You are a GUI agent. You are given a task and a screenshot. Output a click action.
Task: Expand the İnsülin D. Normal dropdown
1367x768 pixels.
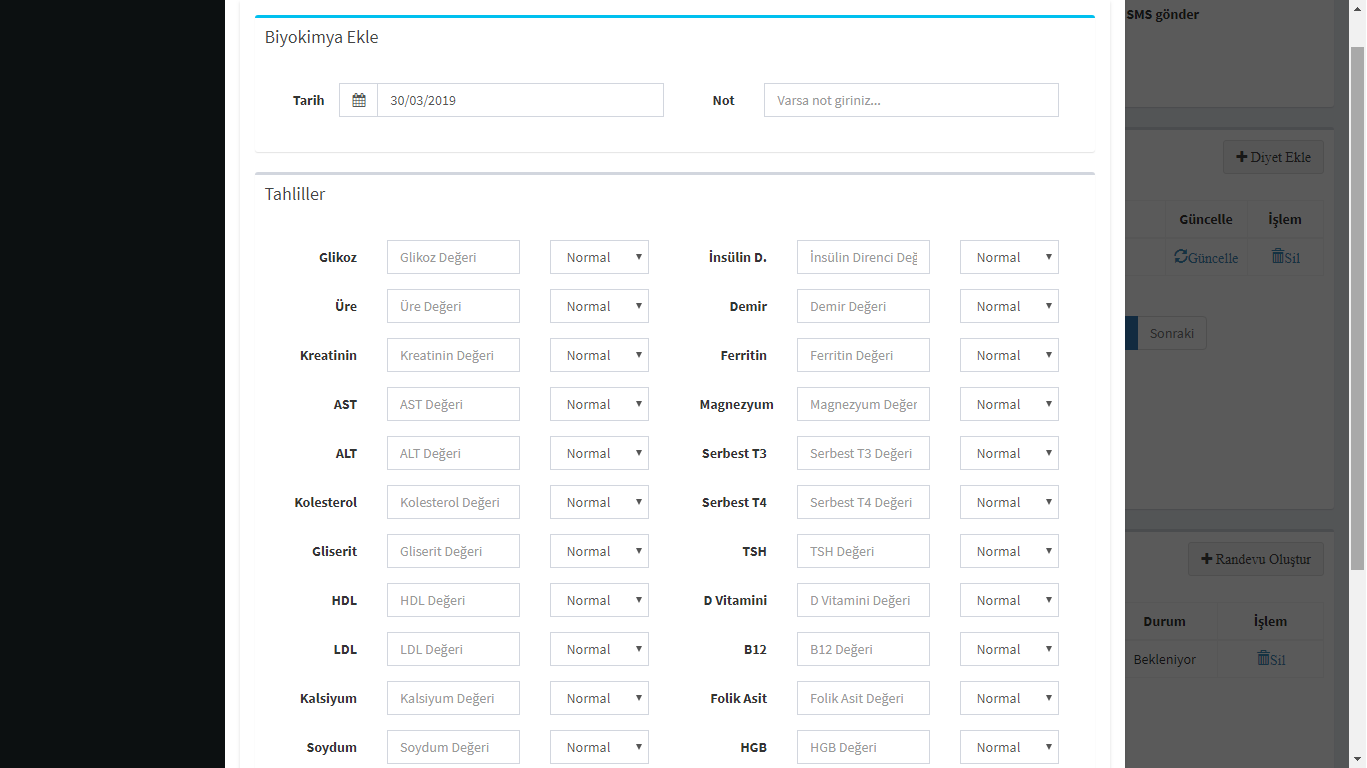(x=1009, y=257)
